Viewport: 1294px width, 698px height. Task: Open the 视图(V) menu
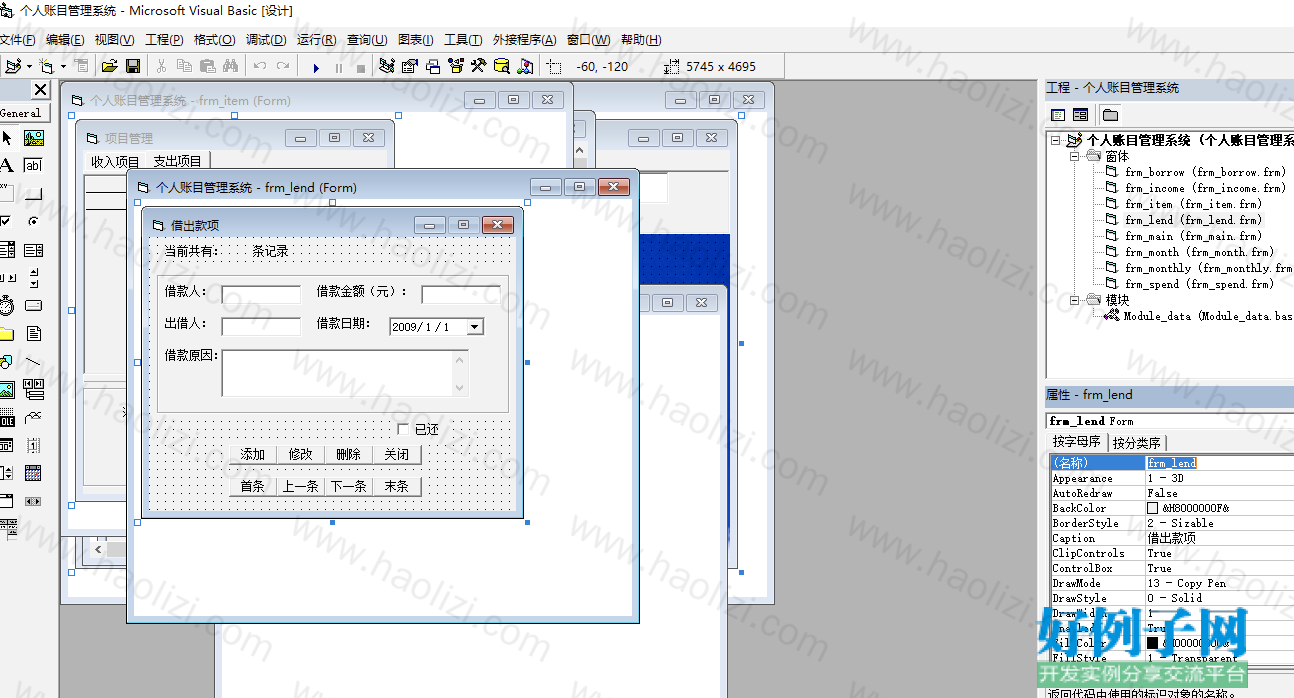[x=114, y=40]
